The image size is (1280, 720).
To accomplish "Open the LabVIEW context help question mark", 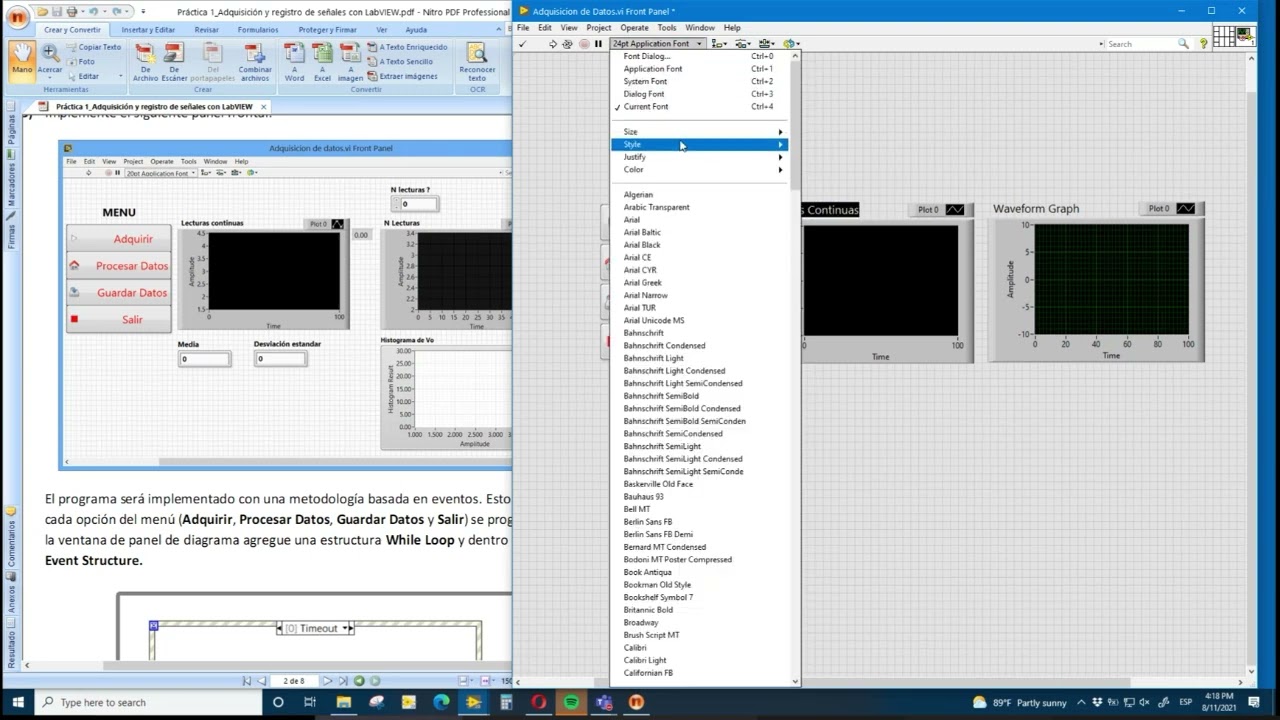I will (x=1204, y=44).
